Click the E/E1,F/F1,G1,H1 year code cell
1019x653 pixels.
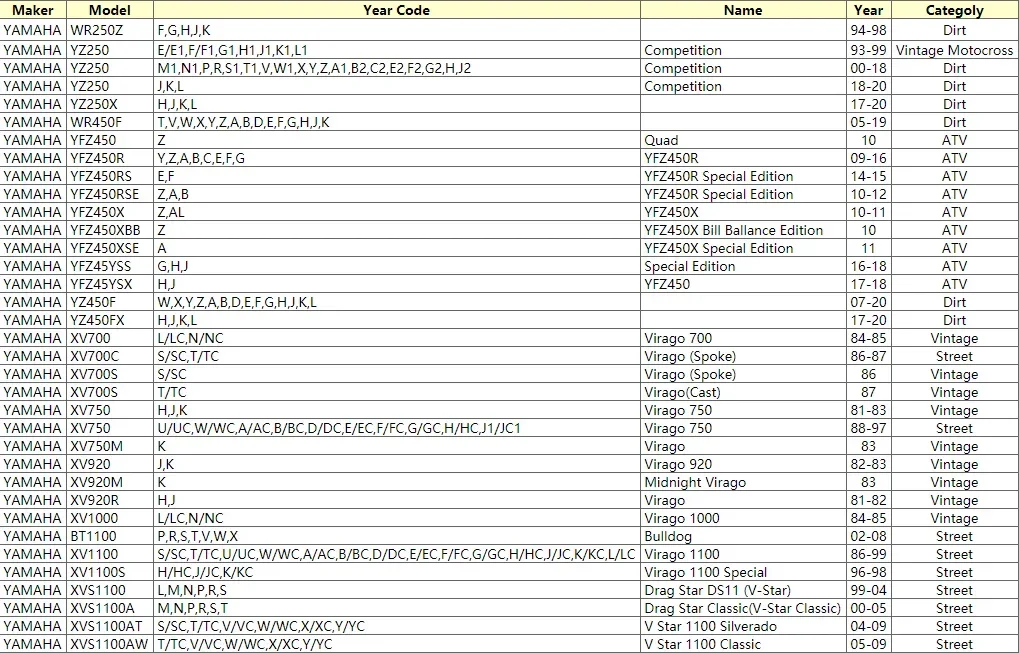click(x=396, y=50)
